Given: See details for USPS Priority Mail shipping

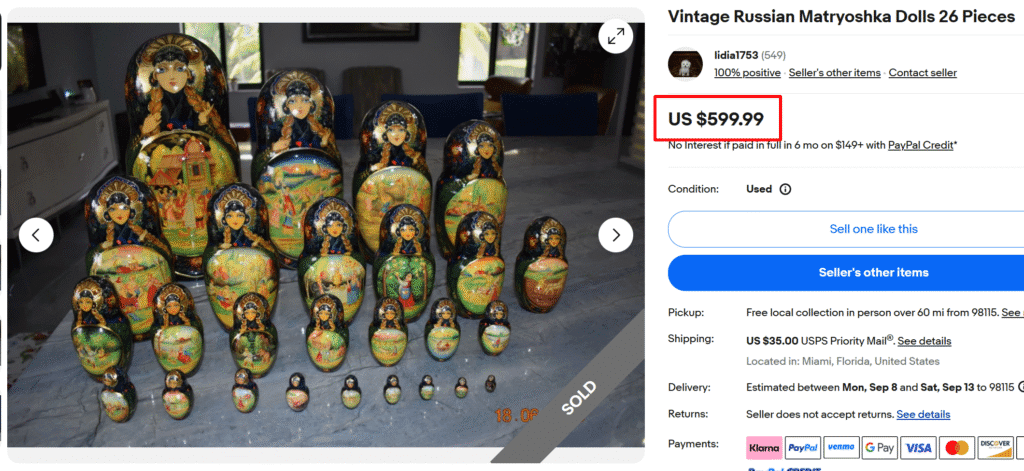Looking at the screenshot, I should pyautogui.click(x=924, y=341).
